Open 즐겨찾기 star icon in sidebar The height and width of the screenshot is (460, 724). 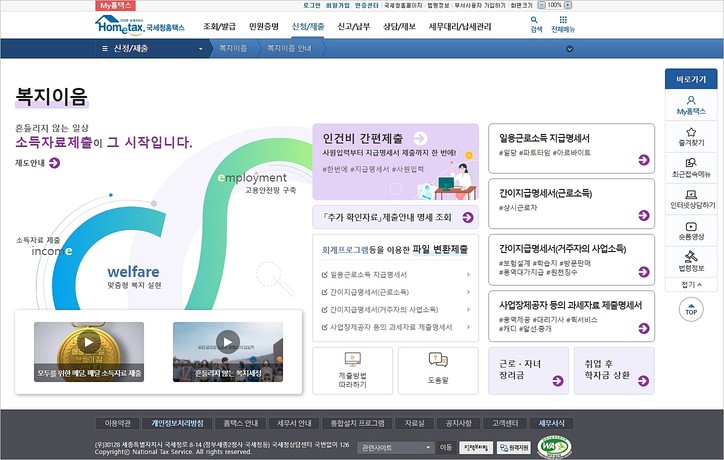click(691, 132)
